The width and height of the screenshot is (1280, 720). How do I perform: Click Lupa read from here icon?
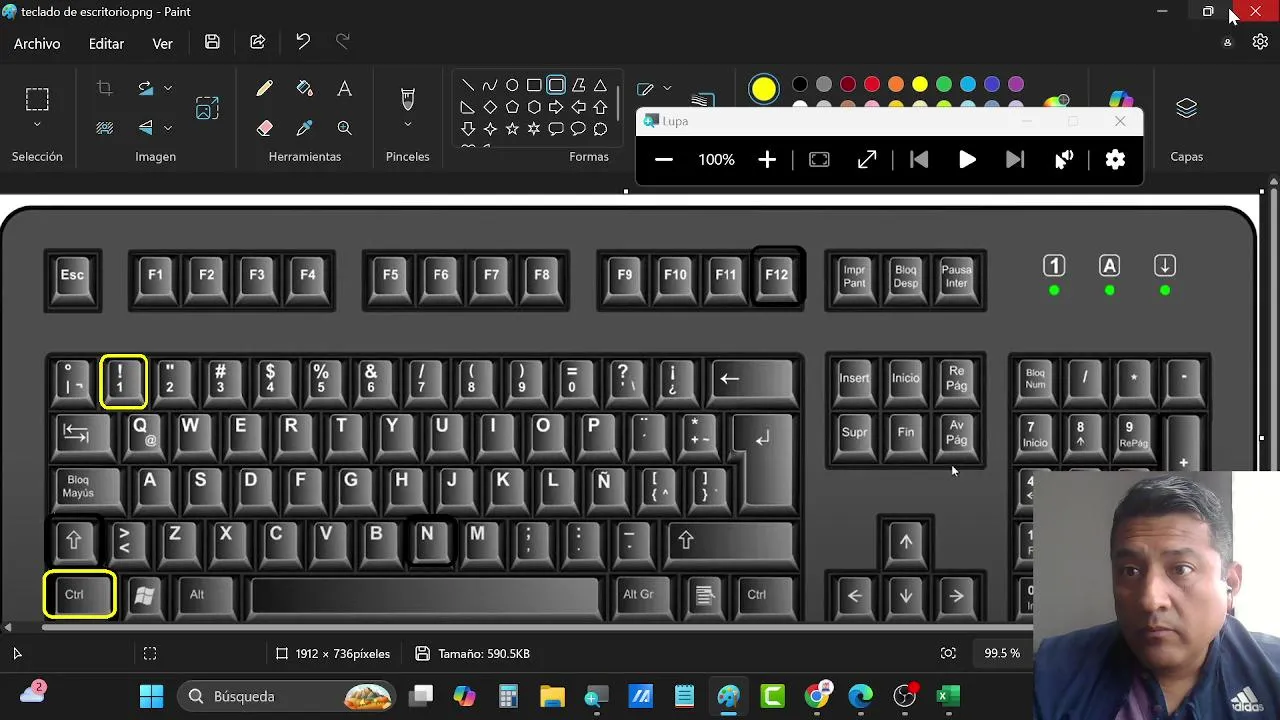pos(1064,160)
